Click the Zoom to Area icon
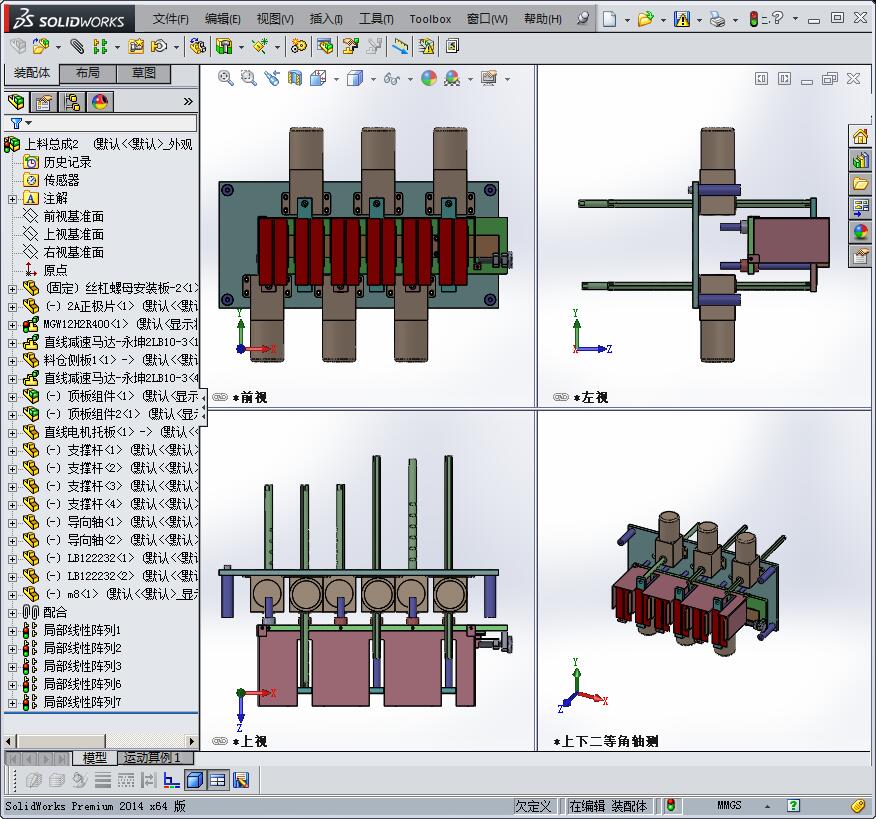876x819 pixels. (x=249, y=78)
